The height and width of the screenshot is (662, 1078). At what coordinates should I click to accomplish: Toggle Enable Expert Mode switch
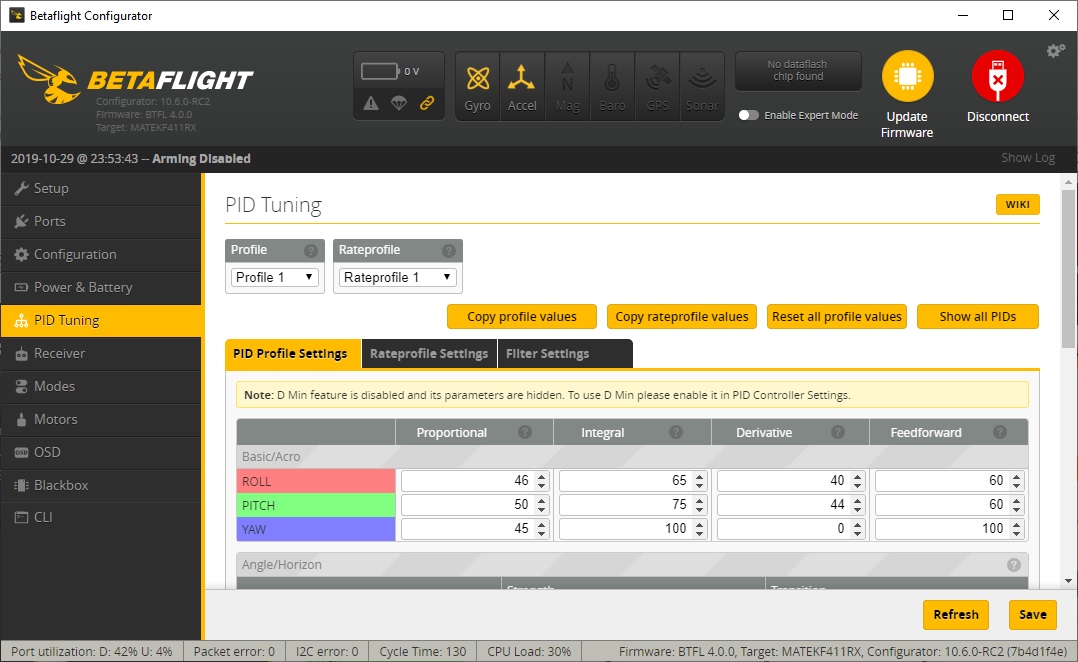(748, 115)
